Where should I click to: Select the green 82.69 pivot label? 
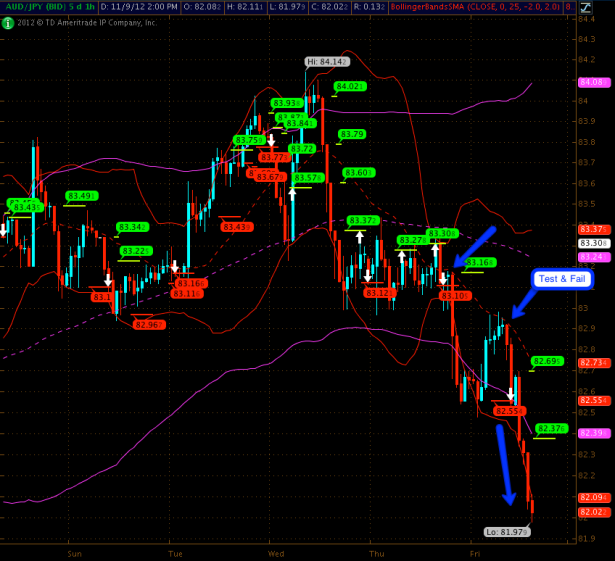[x=548, y=361]
